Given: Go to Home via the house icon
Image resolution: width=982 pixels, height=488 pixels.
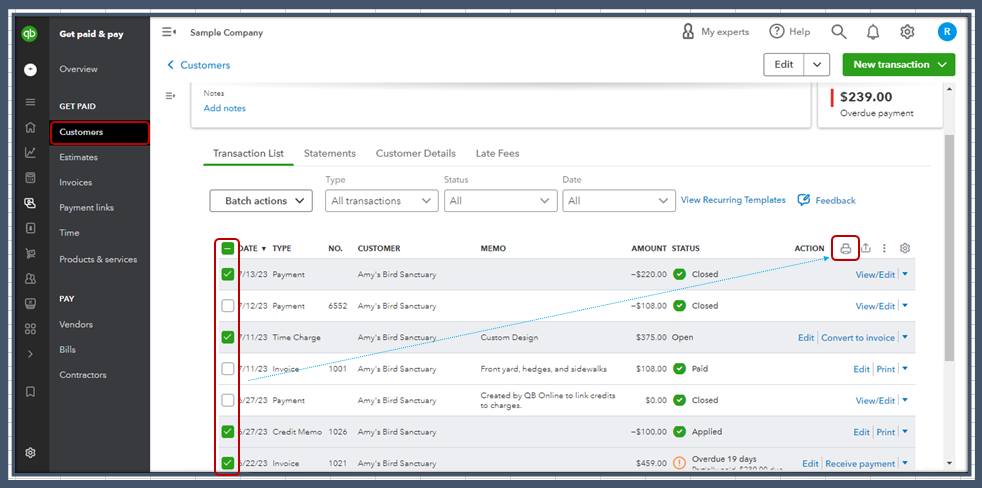Looking at the screenshot, I should point(30,128).
